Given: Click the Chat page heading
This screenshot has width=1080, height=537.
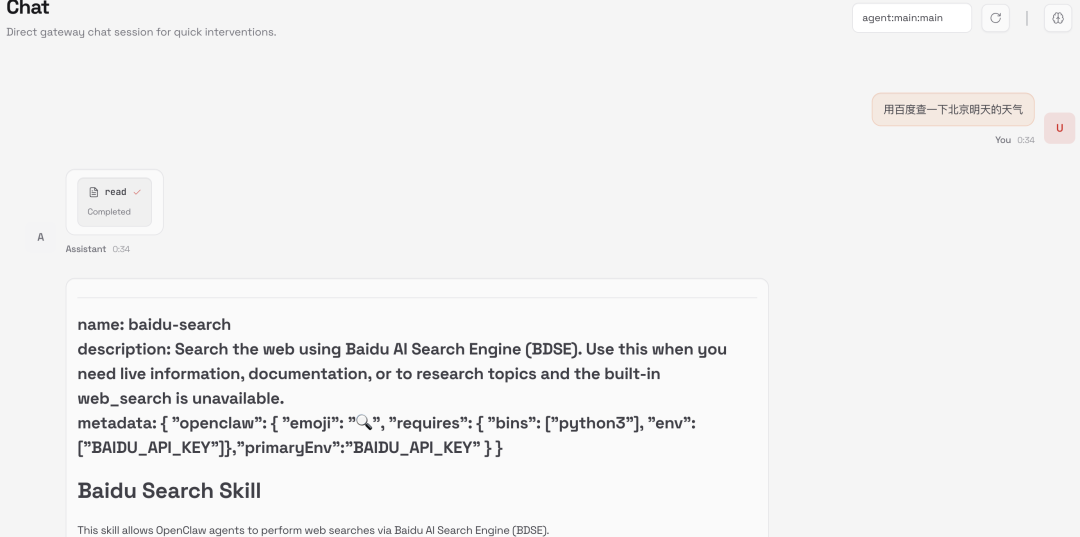Looking at the screenshot, I should 28,9.
